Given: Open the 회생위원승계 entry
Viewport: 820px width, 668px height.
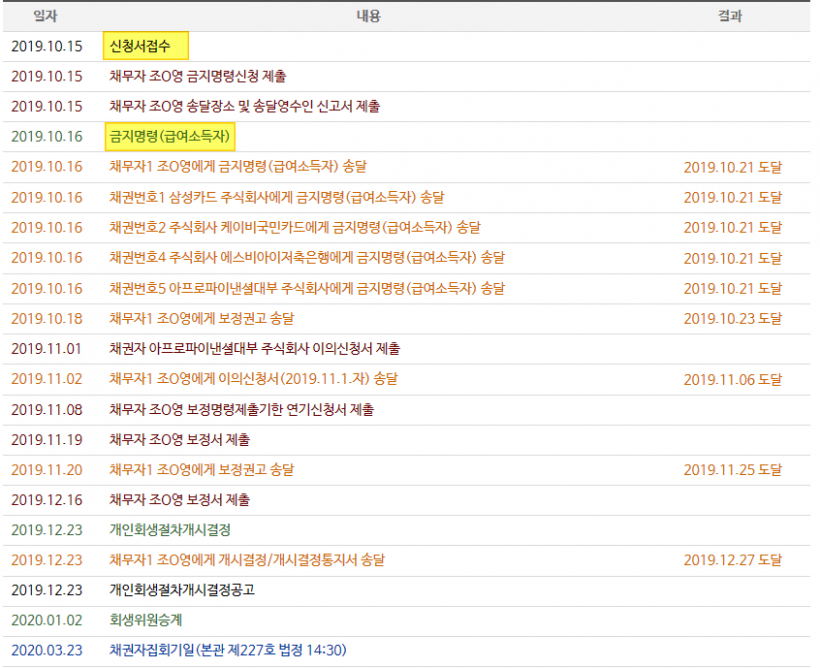Looking at the screenshot, I should [145, 620].
